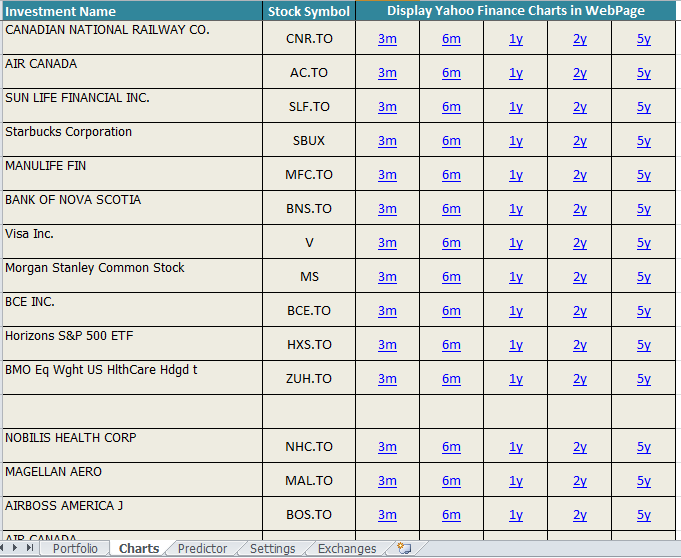Open the 6m chart for CNR.TO
The image size is (681, 558).
(x=451, y=39)
